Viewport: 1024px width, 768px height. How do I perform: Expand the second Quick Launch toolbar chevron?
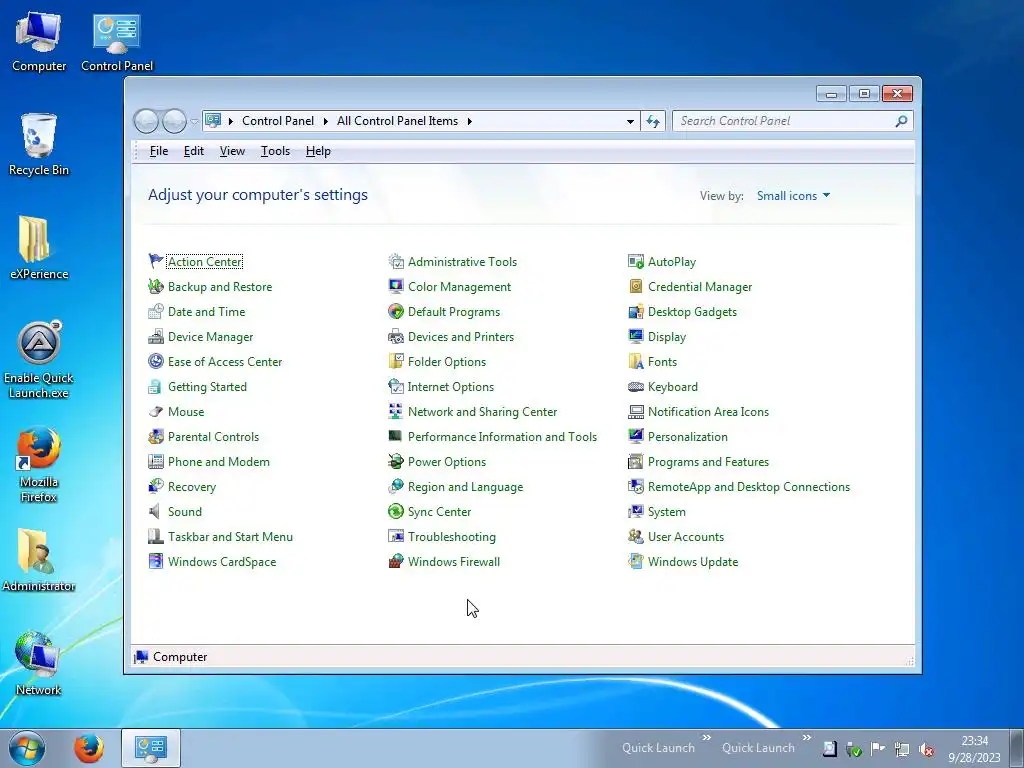807,737
